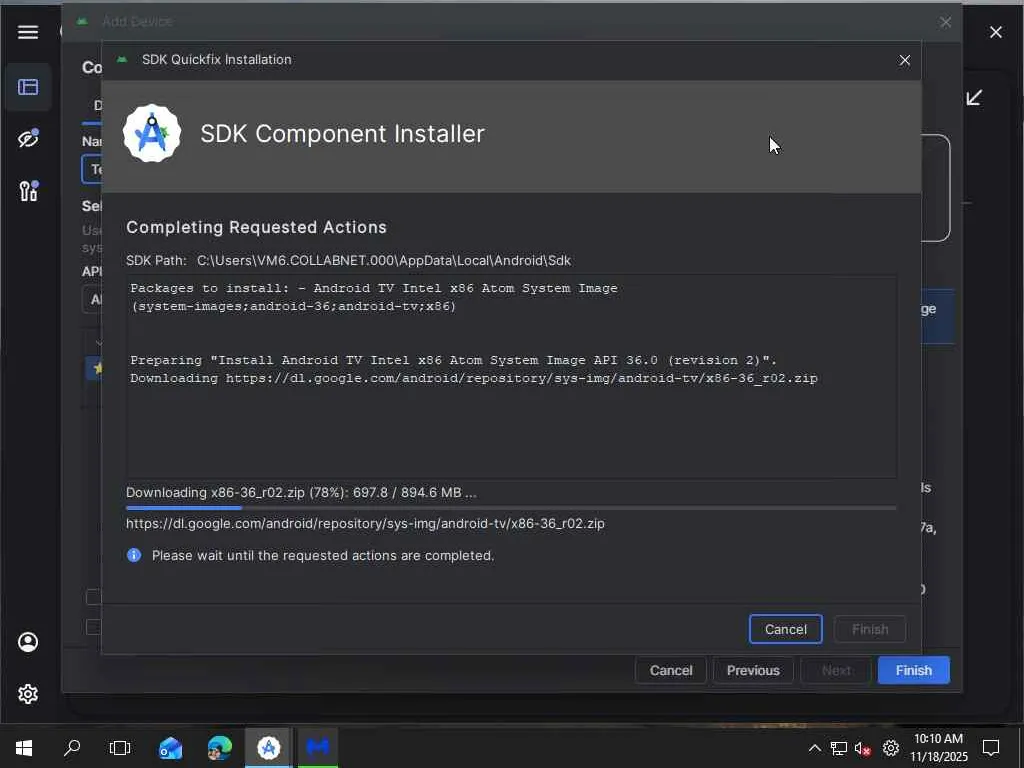Click Cancel in the Add Device window

click(x=671, y=671)
